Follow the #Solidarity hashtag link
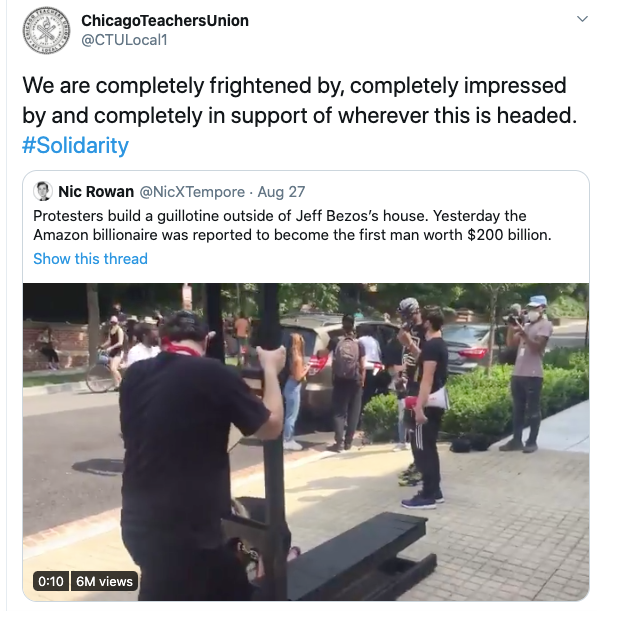 click(75, 145)
